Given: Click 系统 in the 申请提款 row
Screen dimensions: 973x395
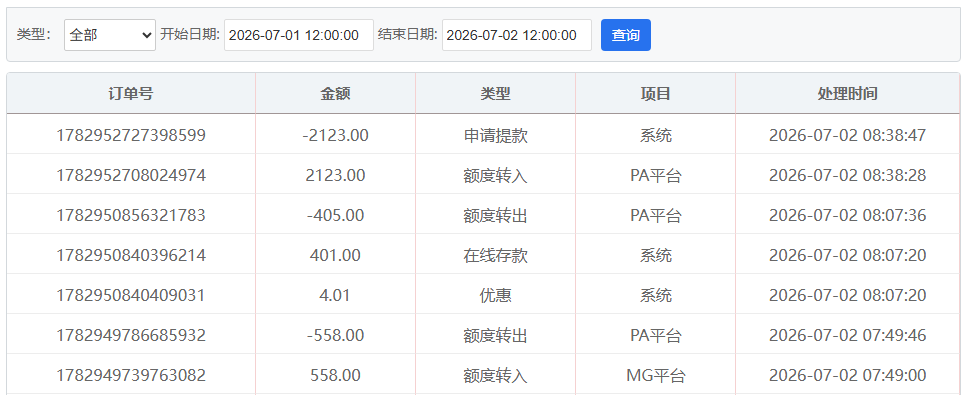Looking at the screenshot, I should pyautogui.click(x=655, y=135).
